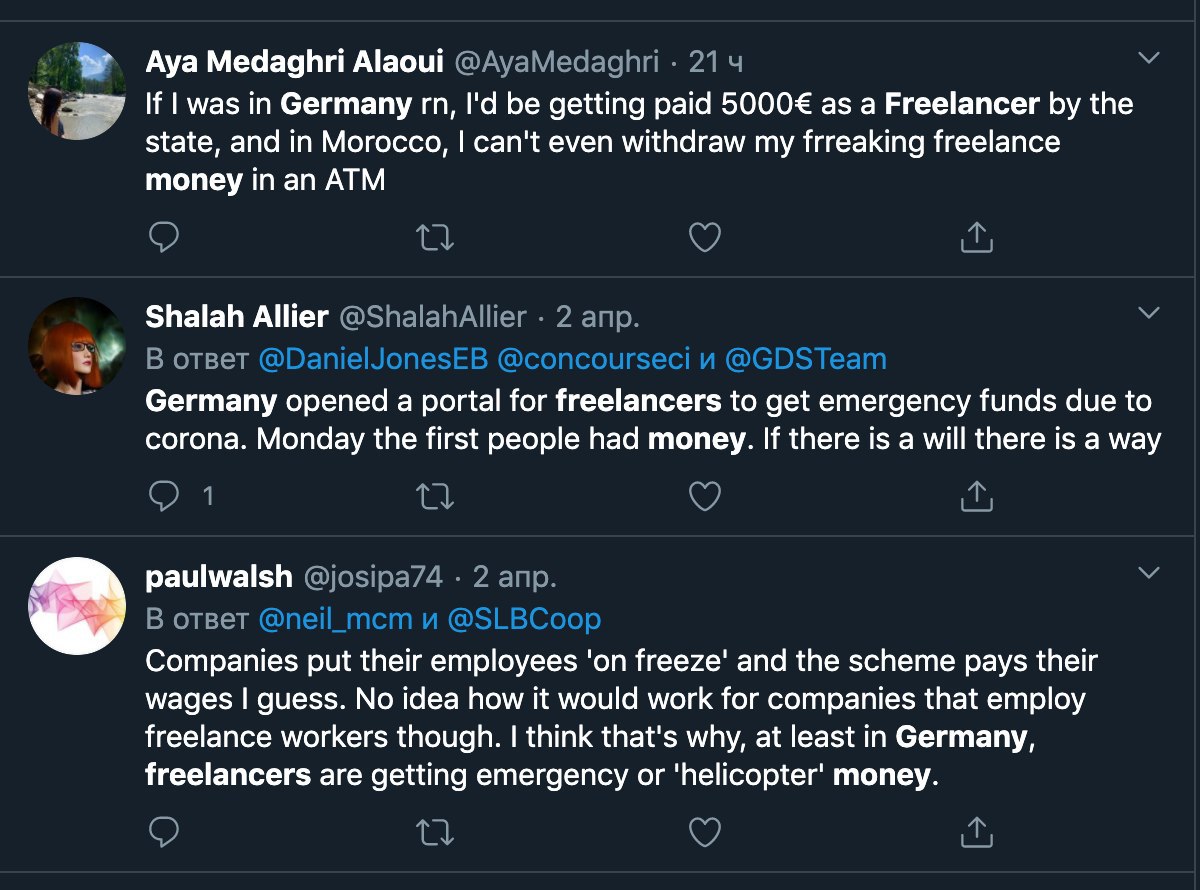
Task: Reply to Shalah Allier's tweet
Action: (164, 496)
